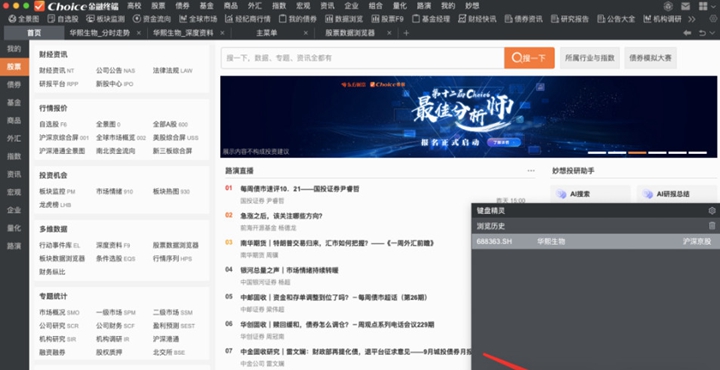Image resolution: width=720 pixels, height=370 pixels.
Task: Open the 资金流向 toolbar item
Action: [x=152, y=19]
